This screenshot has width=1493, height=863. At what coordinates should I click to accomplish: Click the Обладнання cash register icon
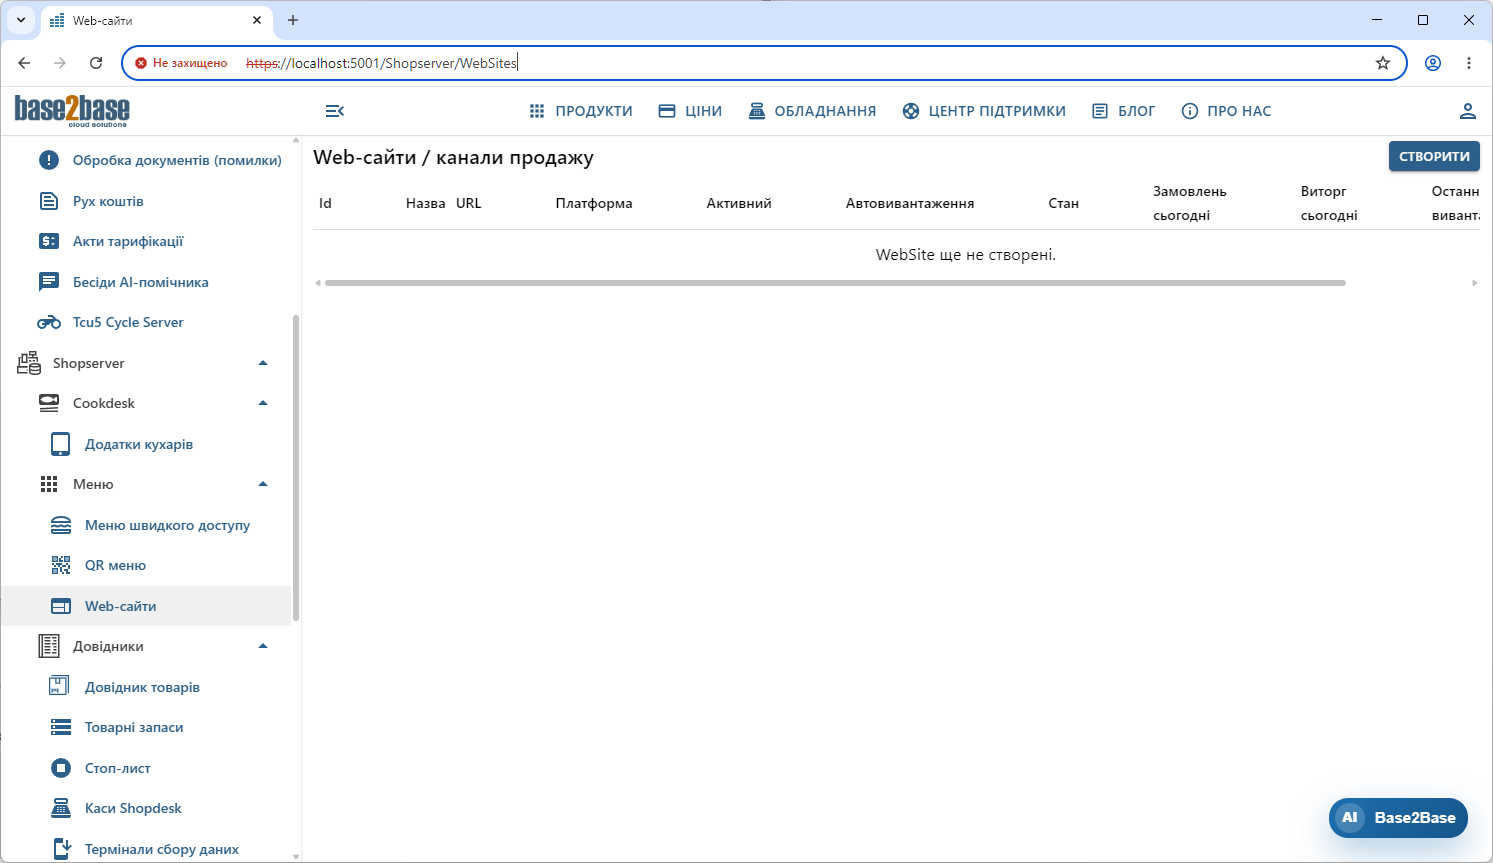757,111
